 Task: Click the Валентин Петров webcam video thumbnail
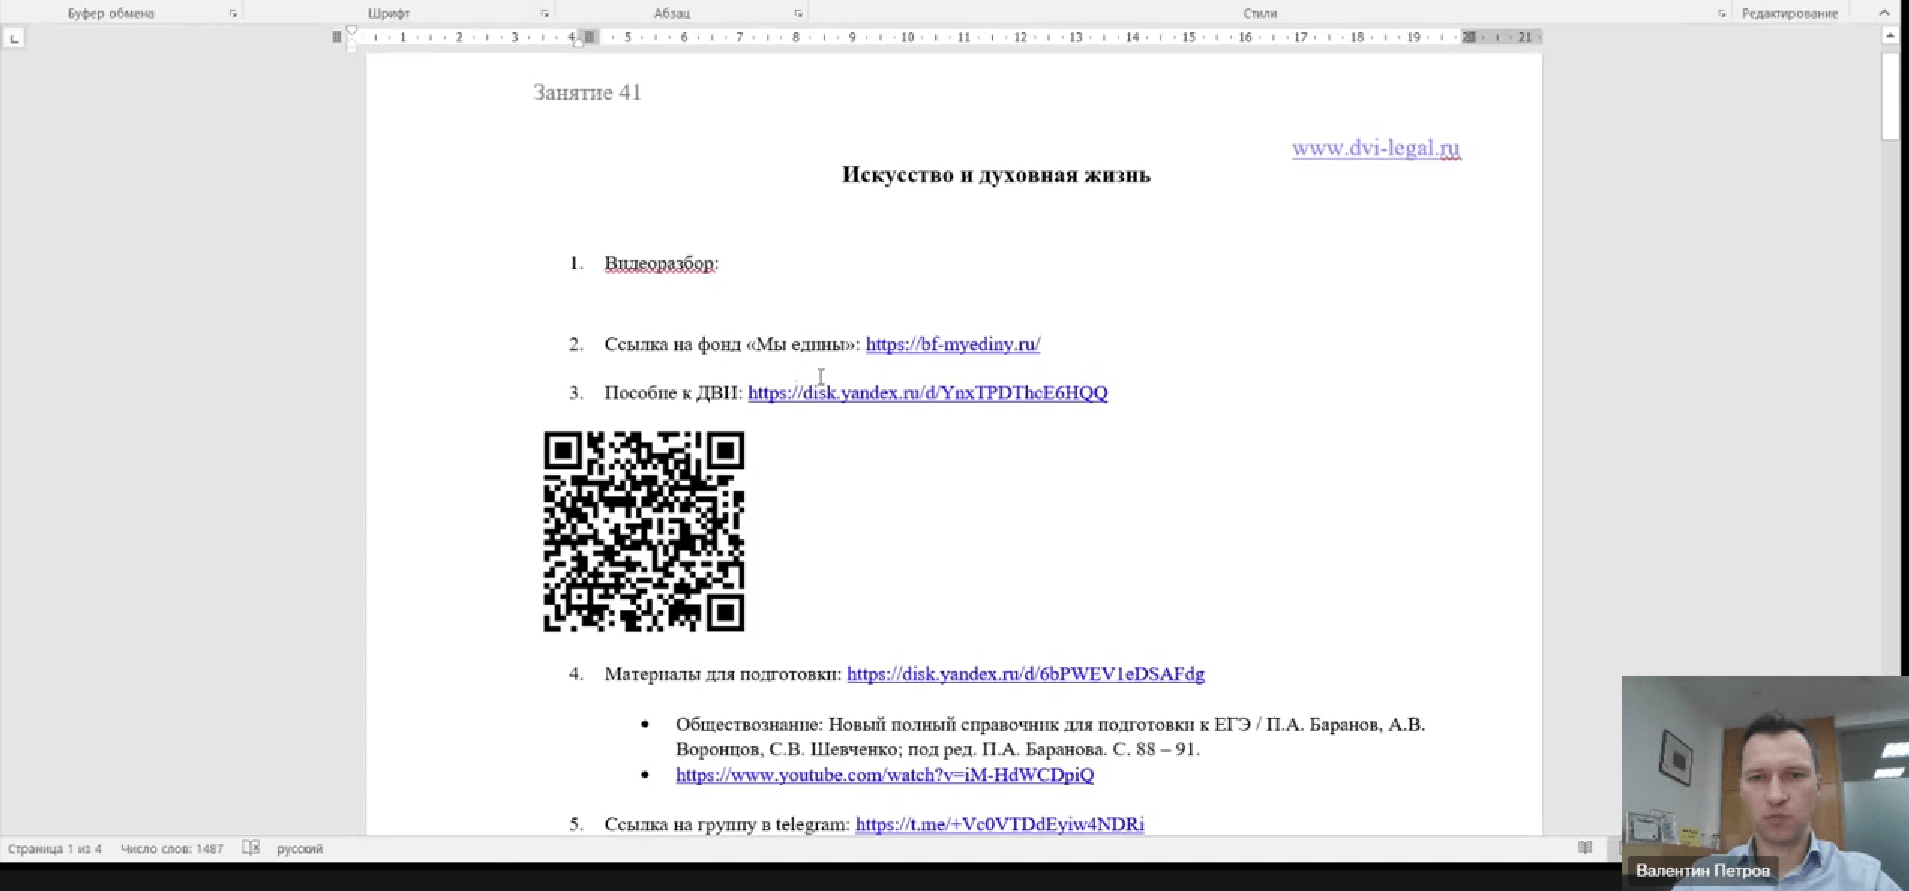[x=1765, y=783]
